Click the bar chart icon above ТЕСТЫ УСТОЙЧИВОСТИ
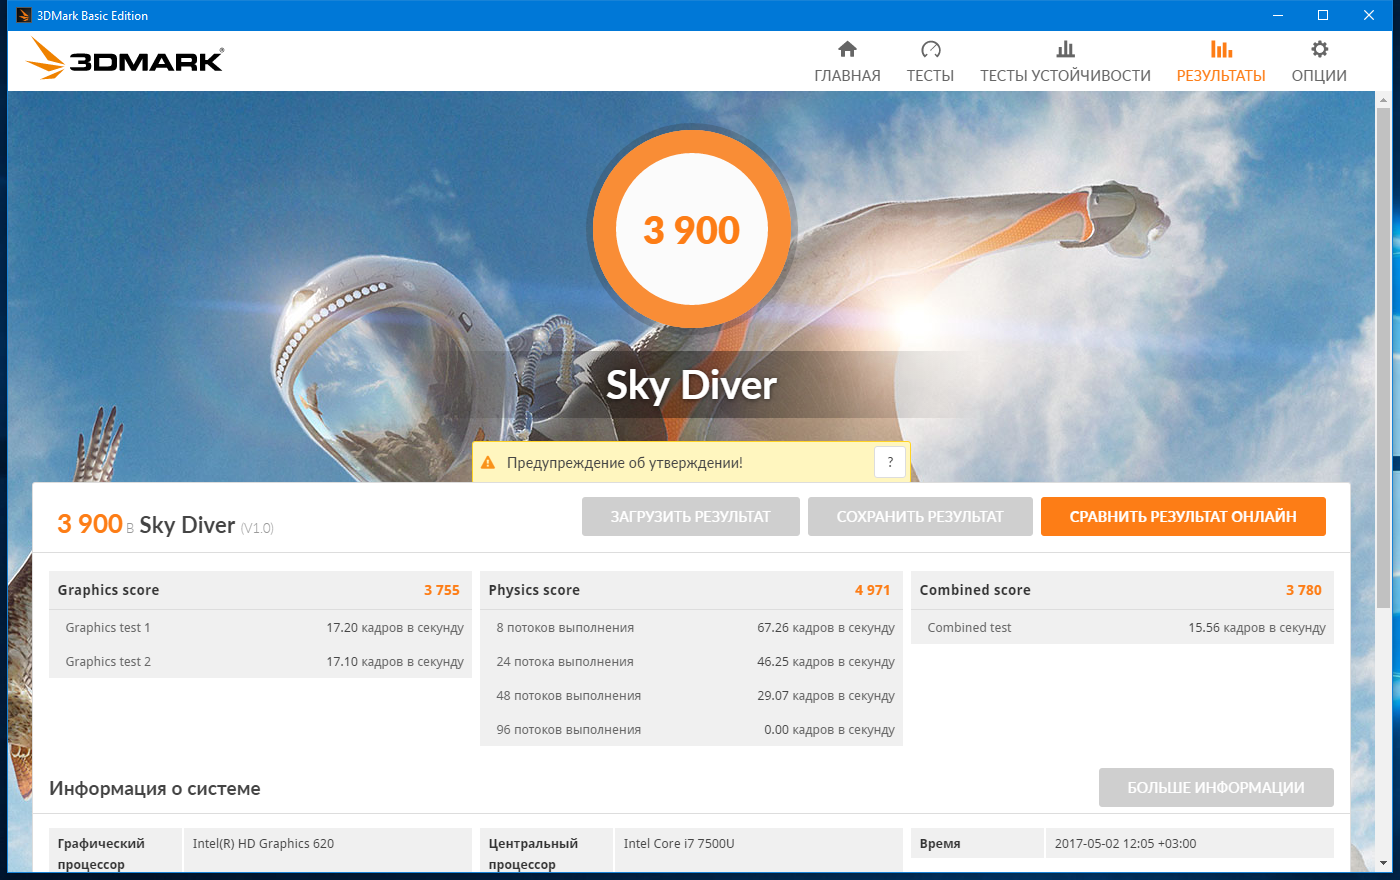The image size is (1400, 880). (1065, 49)
